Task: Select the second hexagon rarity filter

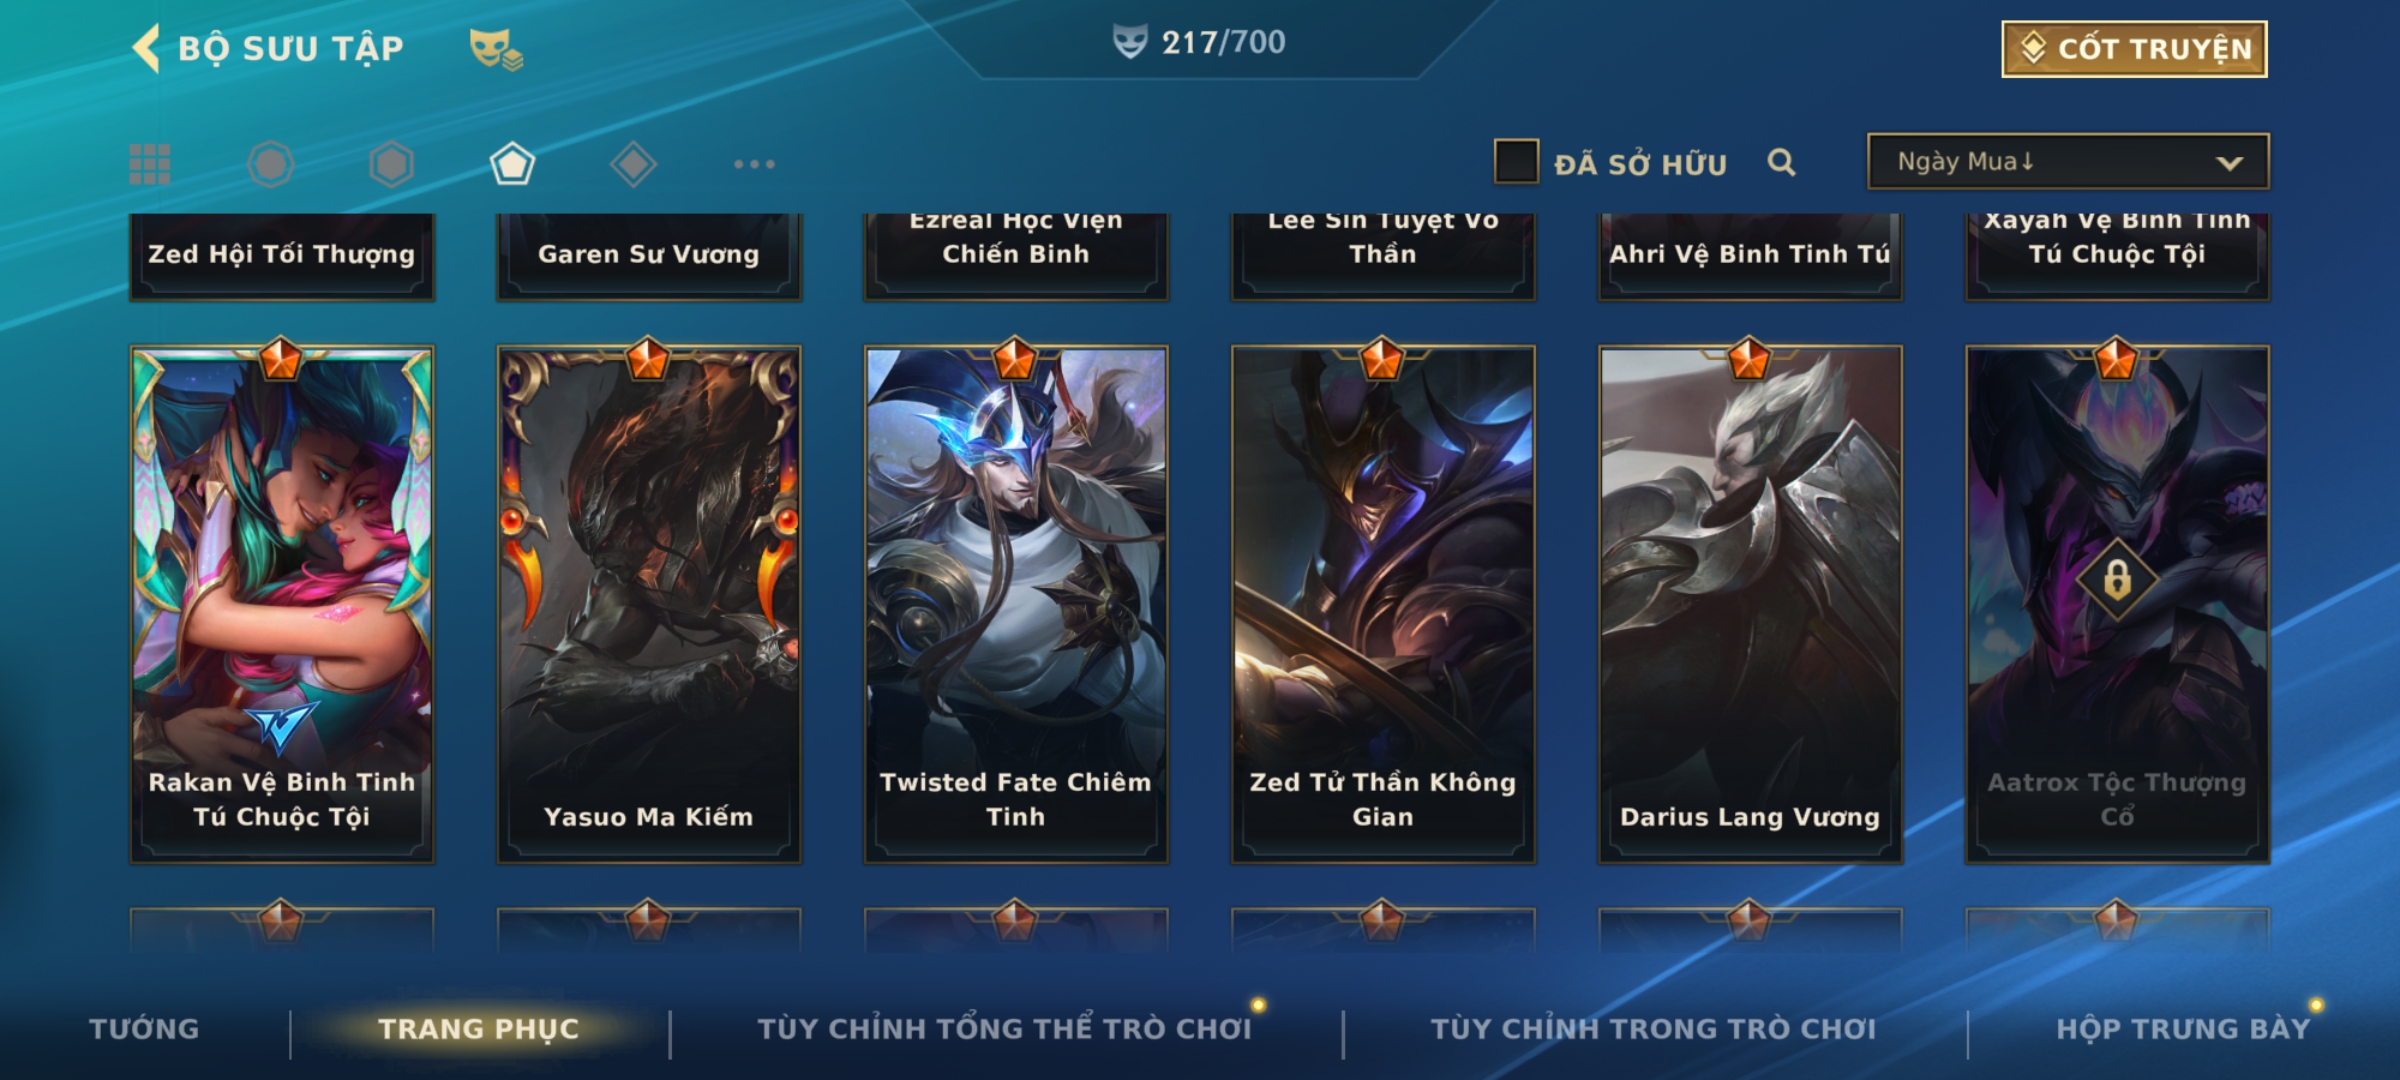Action: tap(391, 164)
